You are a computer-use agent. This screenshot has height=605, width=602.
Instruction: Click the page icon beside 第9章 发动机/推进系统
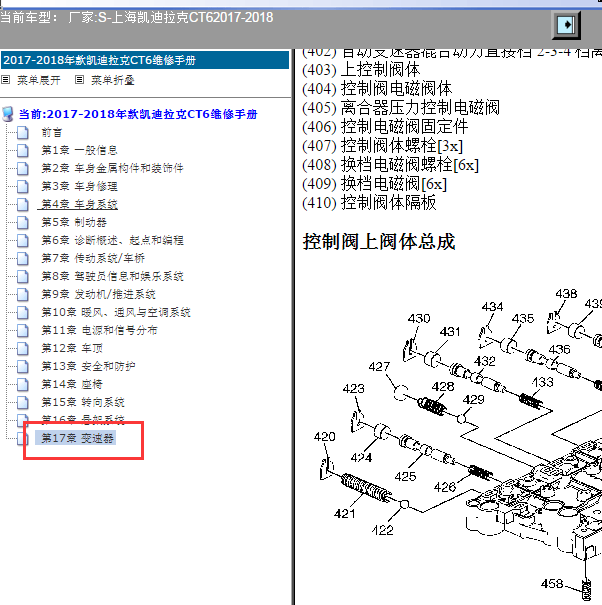(x=23, y=294)
